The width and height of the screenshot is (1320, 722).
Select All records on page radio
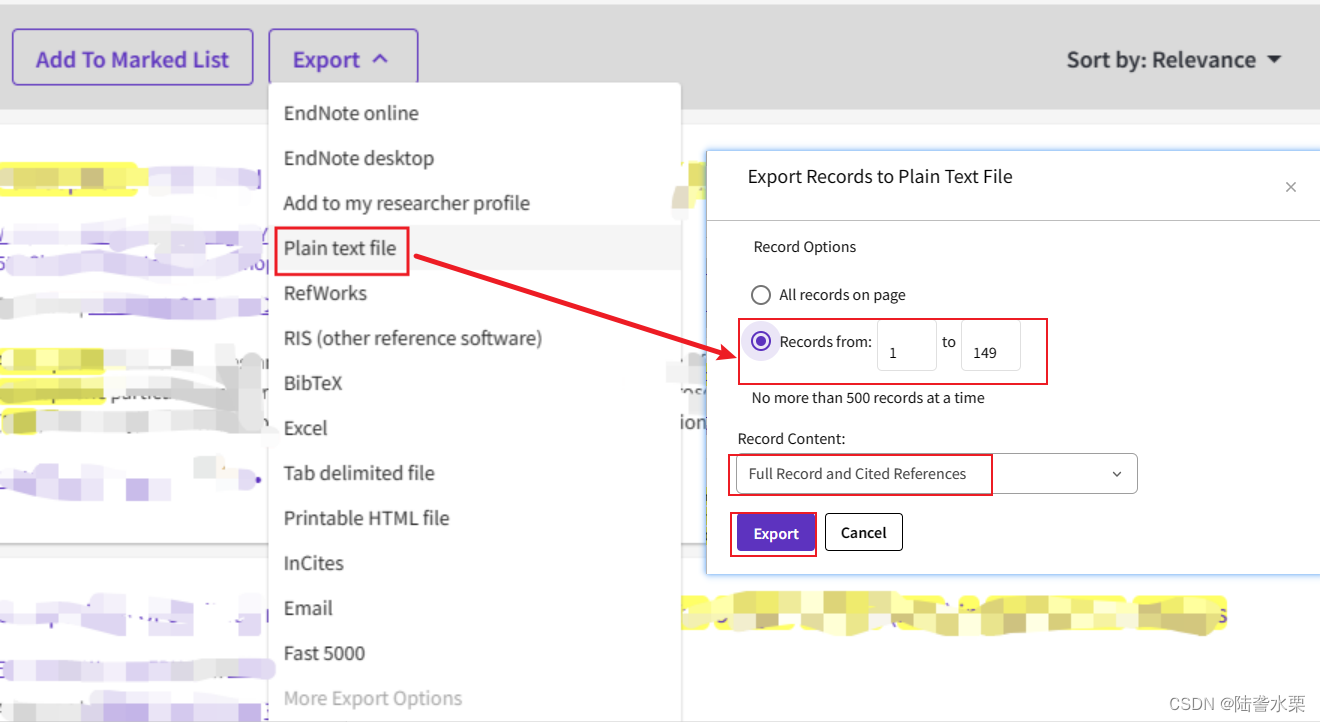pos(761,295)
